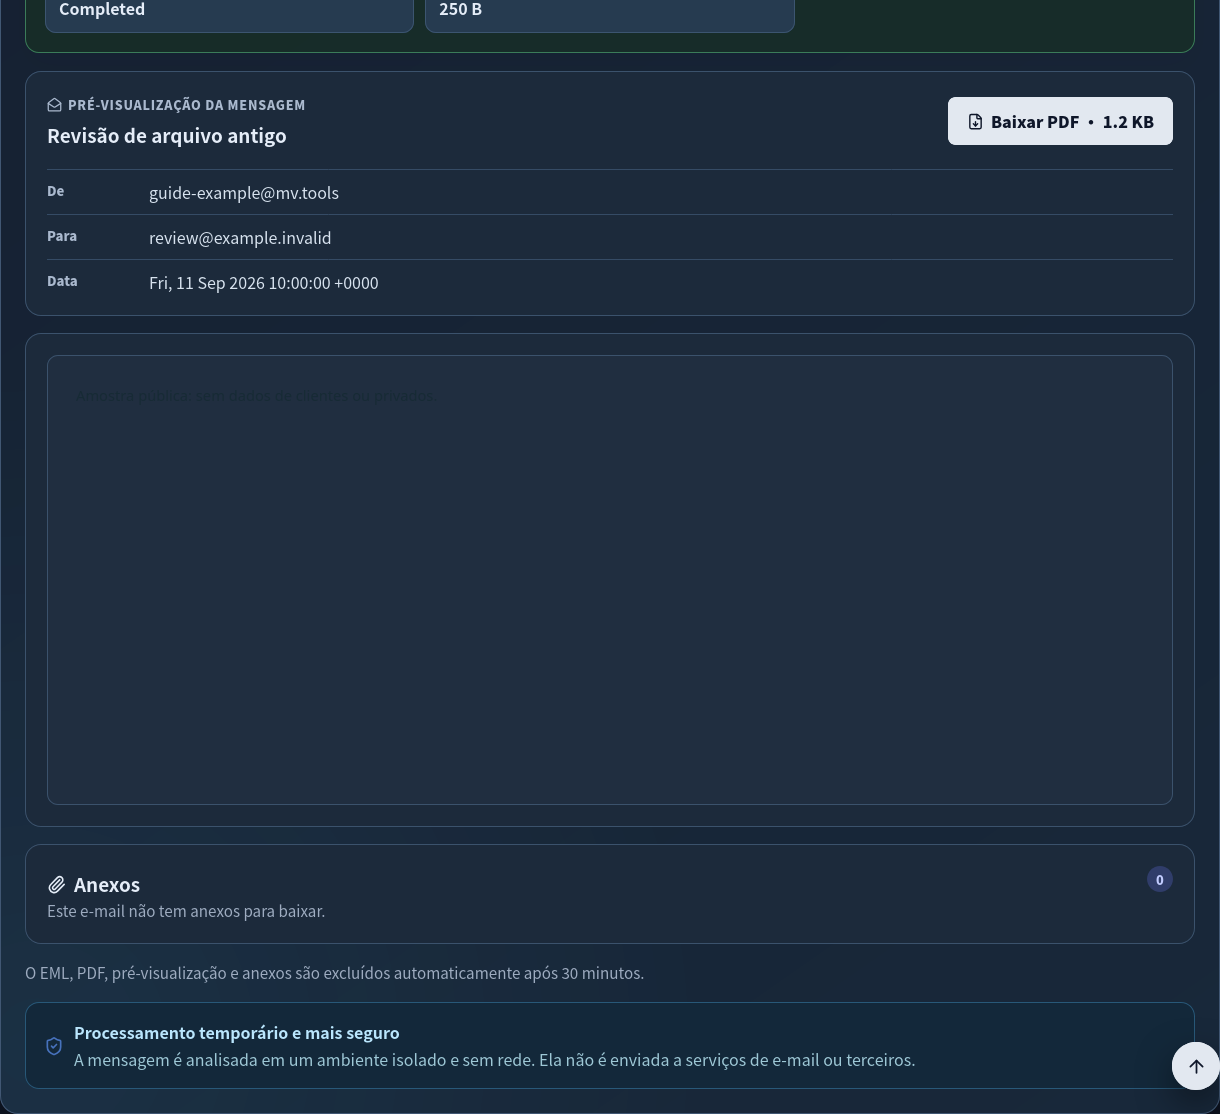Click the 30 minutos auto-deletion notice
This screenshot has height=1114, width=1220.
tap(334, 972)
